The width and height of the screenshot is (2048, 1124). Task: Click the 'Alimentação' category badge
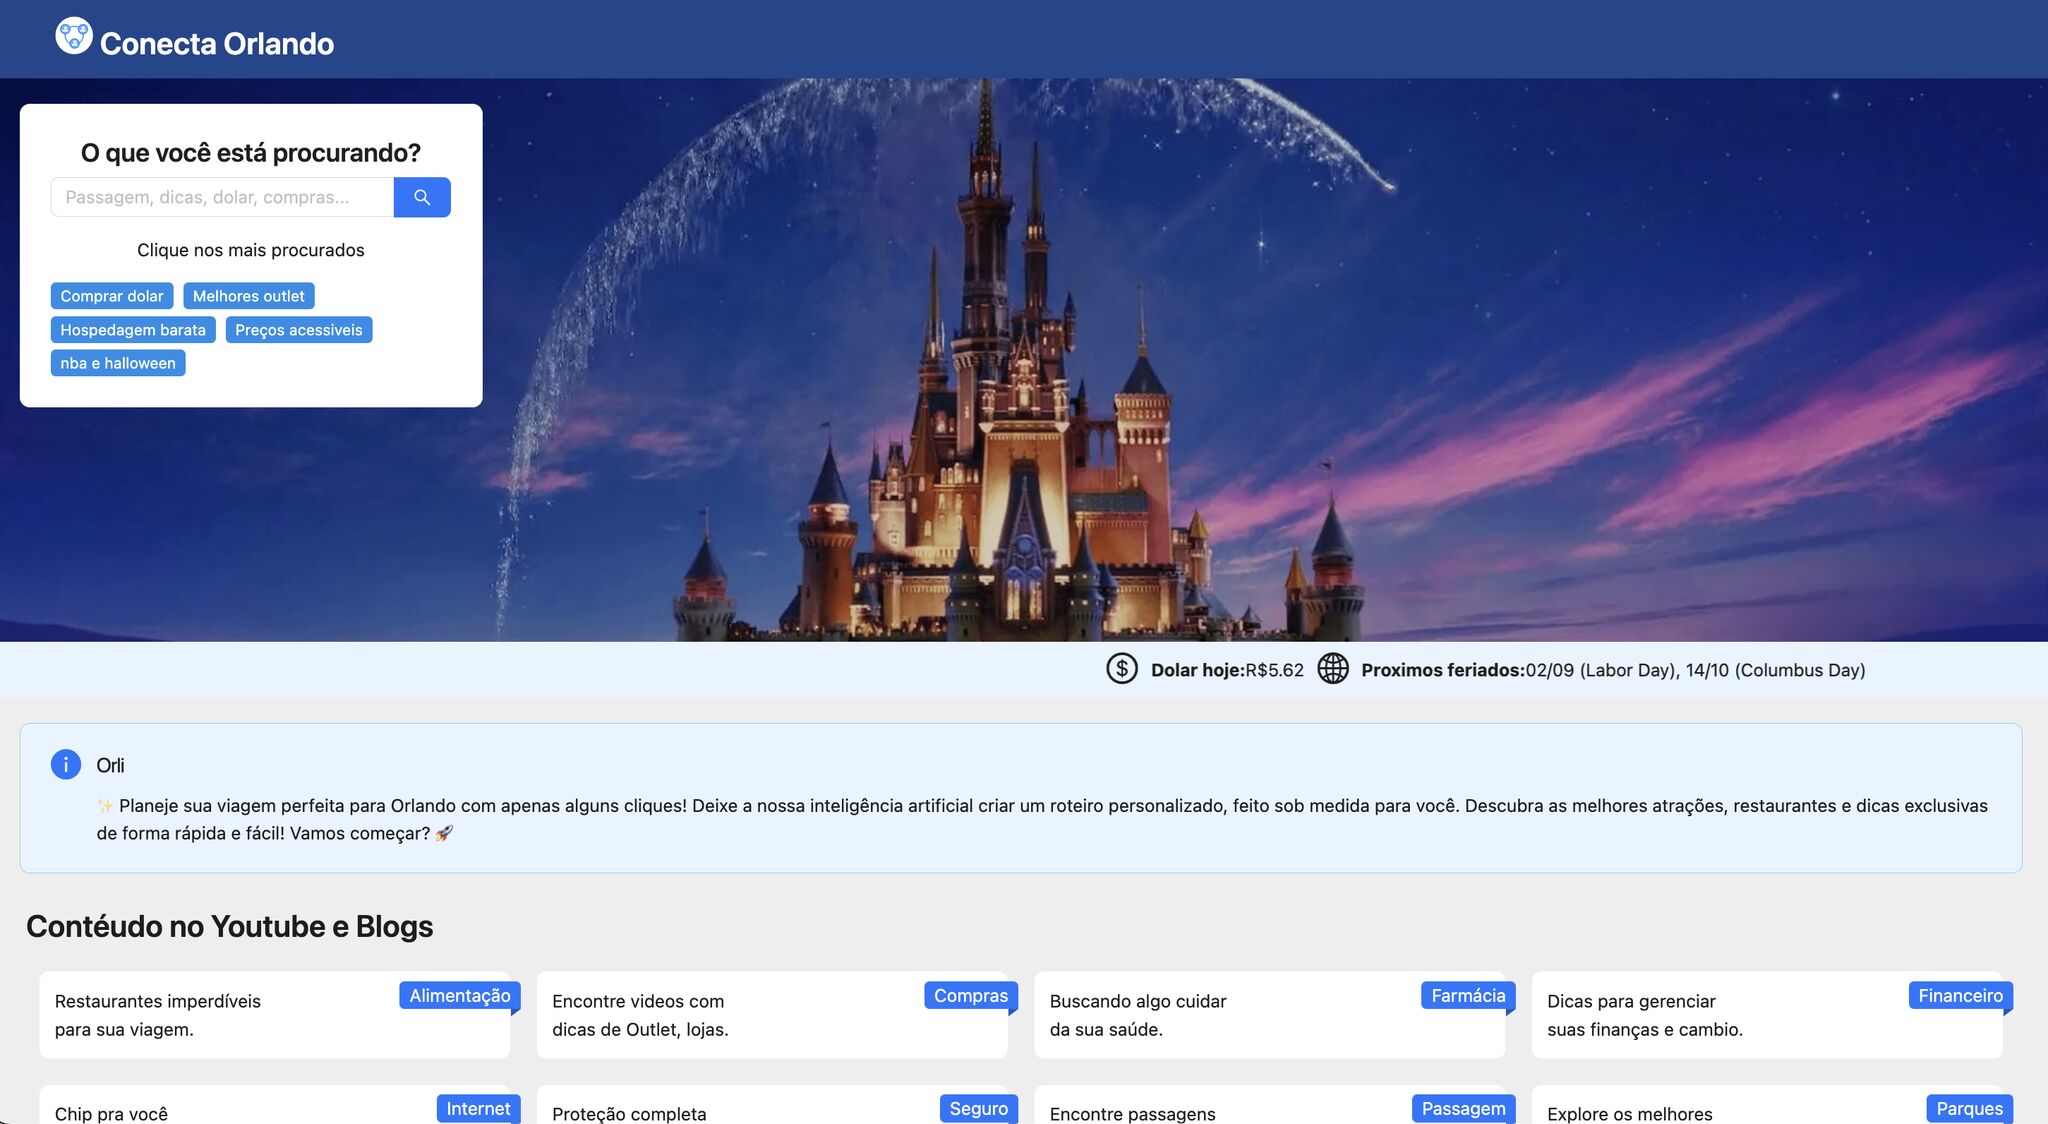pos(460,996)
